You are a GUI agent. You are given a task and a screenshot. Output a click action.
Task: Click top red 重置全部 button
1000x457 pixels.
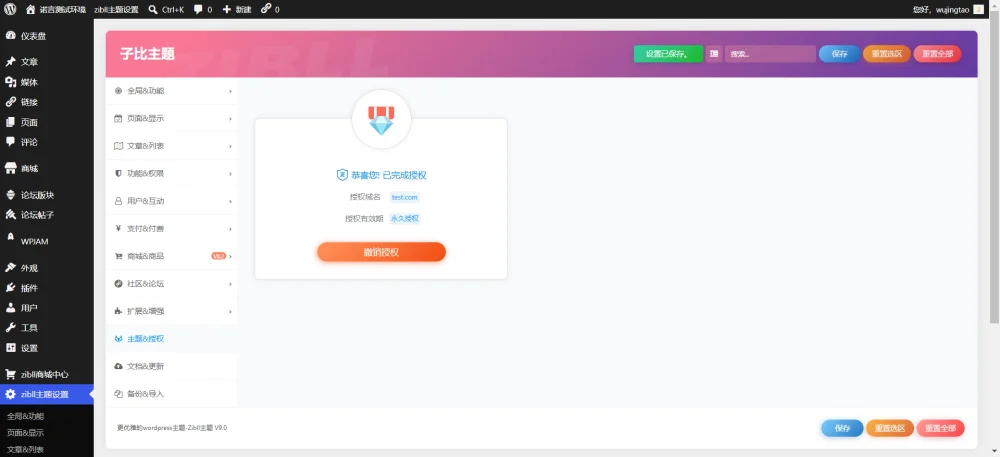click(938, 54)
